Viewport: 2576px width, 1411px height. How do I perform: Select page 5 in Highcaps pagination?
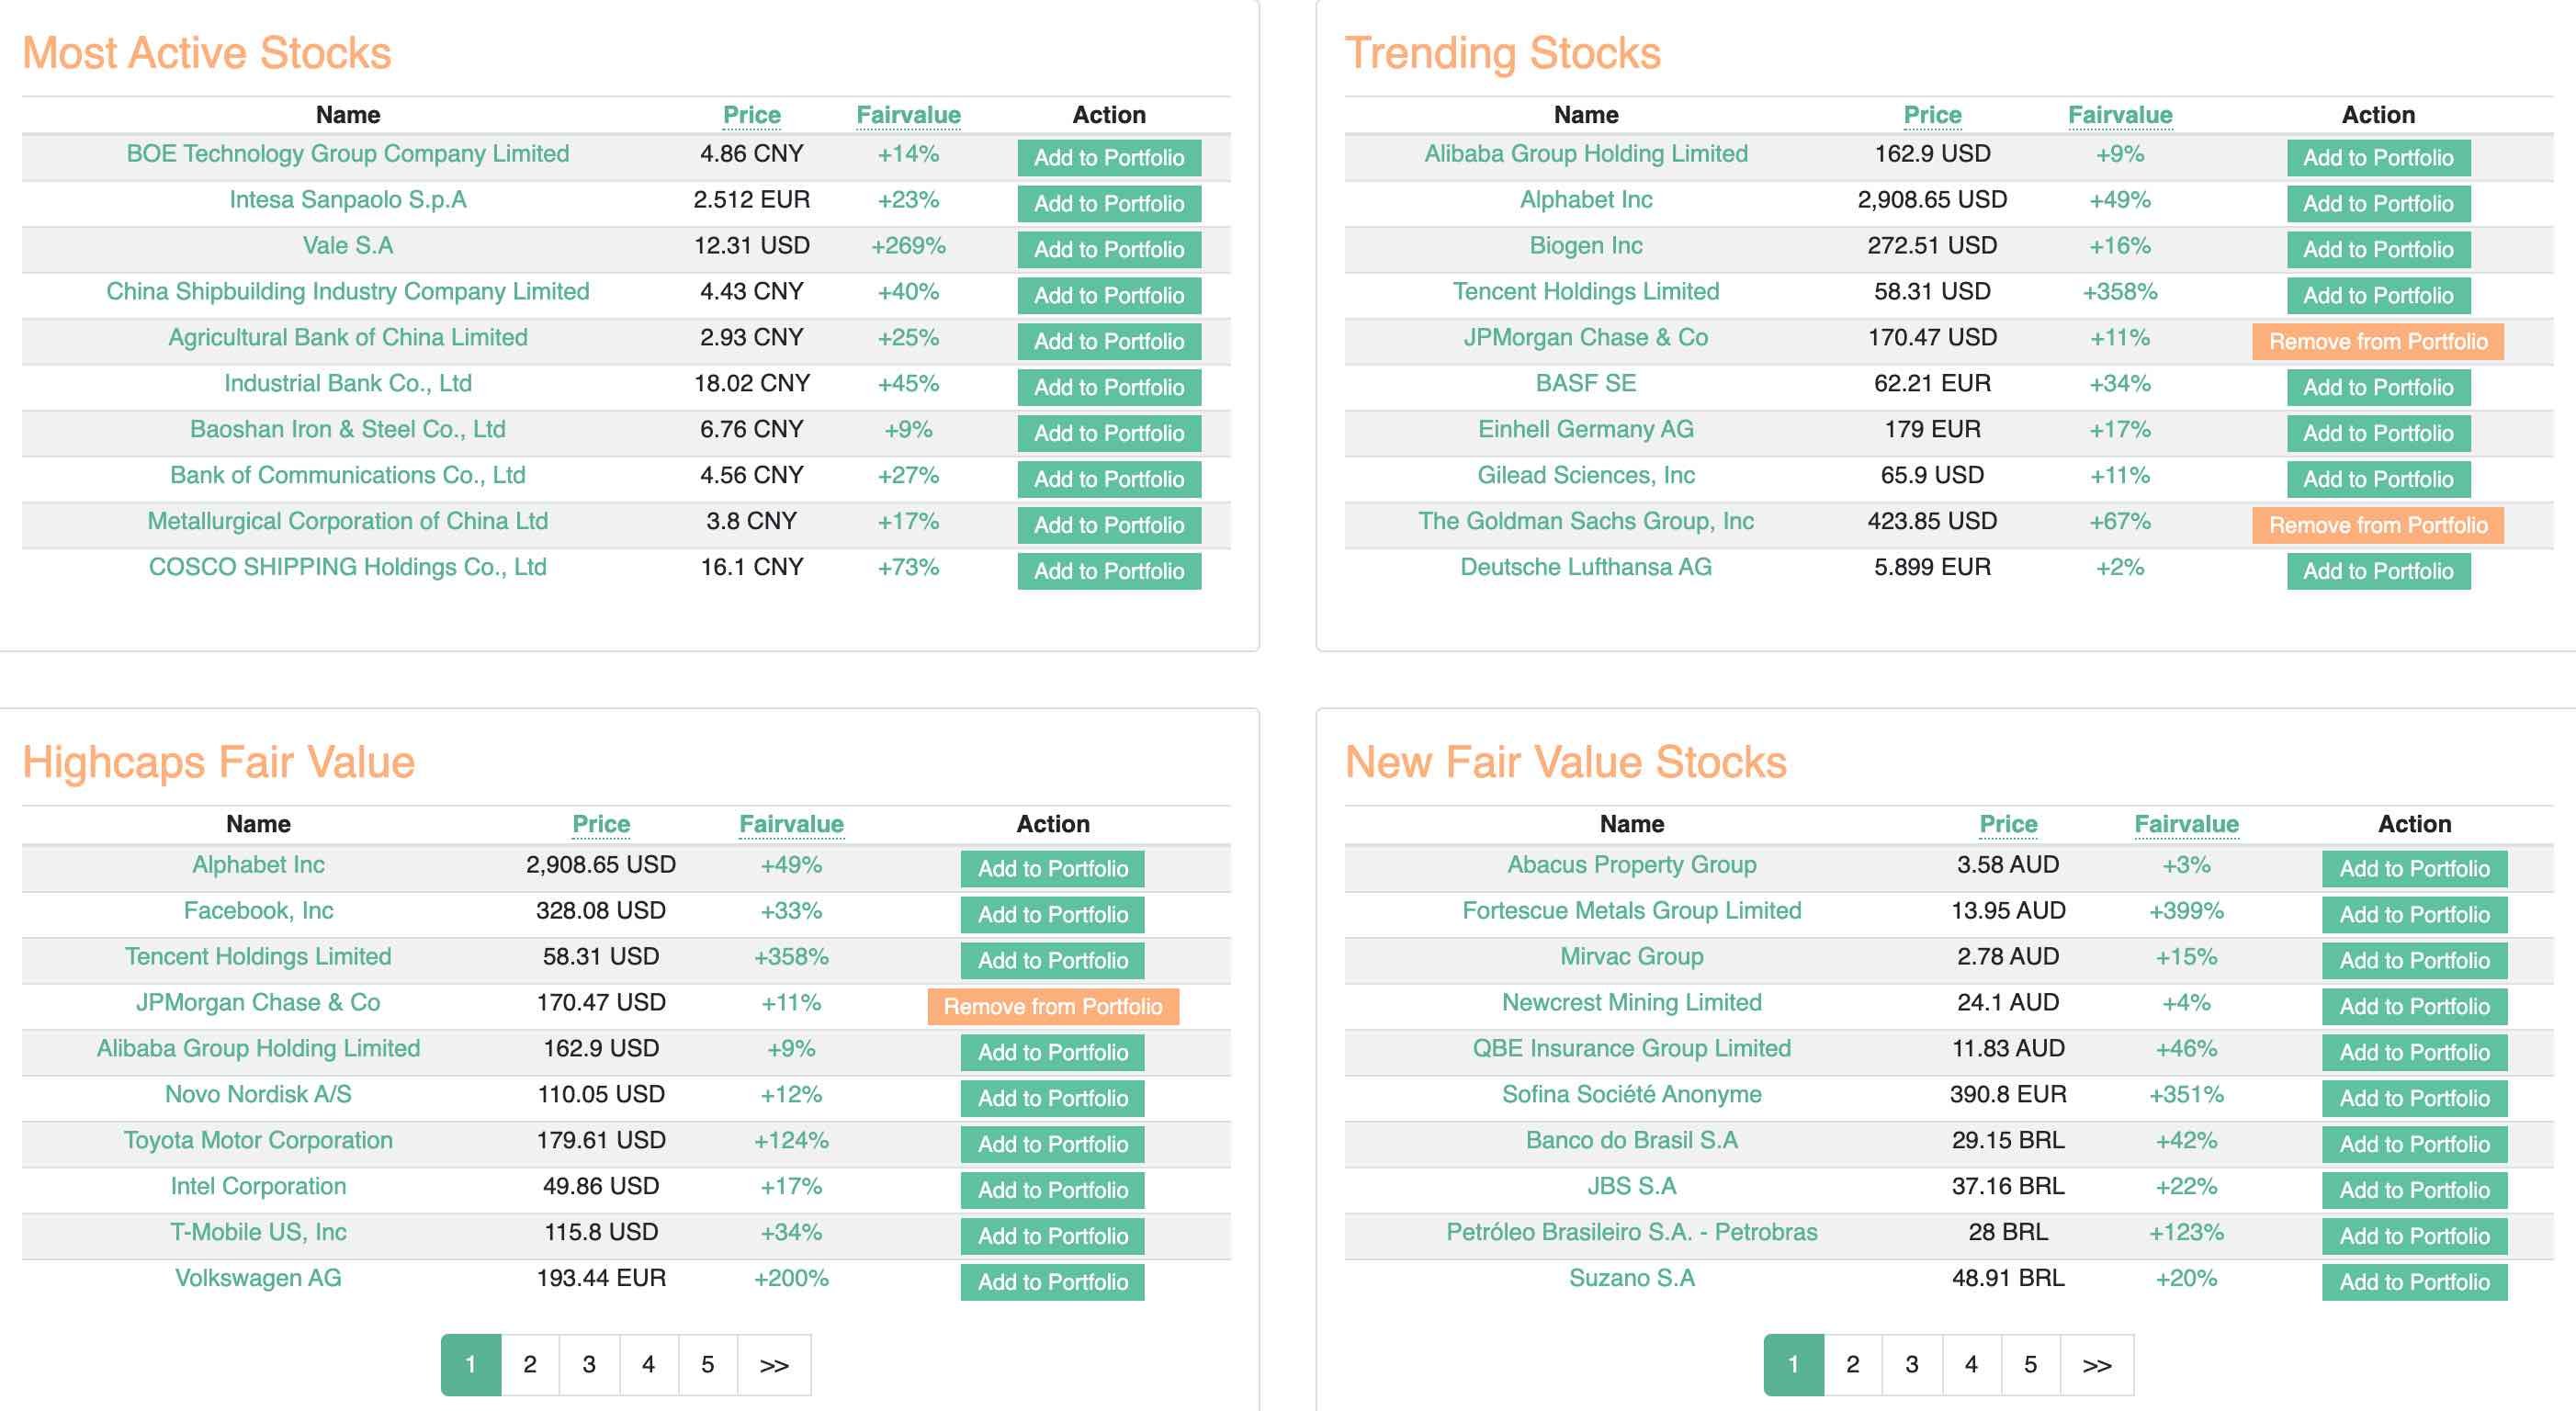(707, 1364)
